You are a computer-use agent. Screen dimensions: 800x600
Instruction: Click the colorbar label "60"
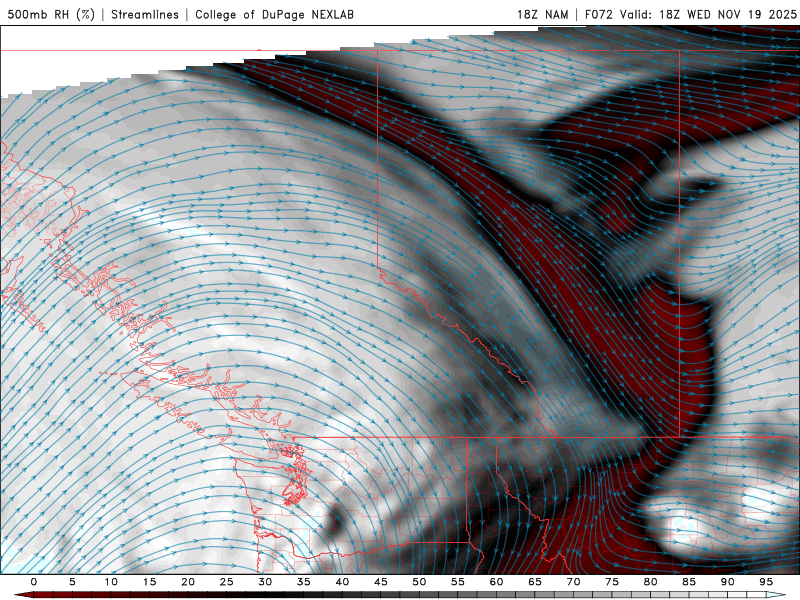[x=496, y=582]
